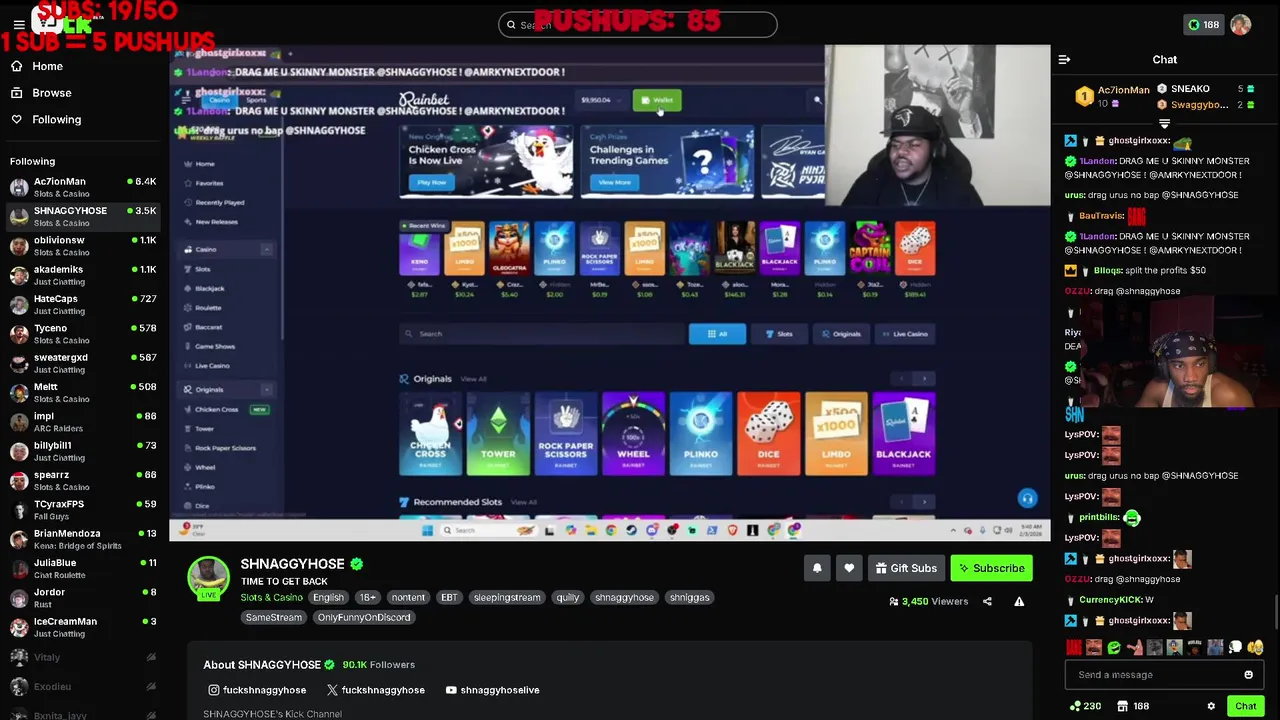The height and width of the screenshot is (720, 1280).
Task: Open the Following page in the sidebar
Action: click(x=56, y=119)
